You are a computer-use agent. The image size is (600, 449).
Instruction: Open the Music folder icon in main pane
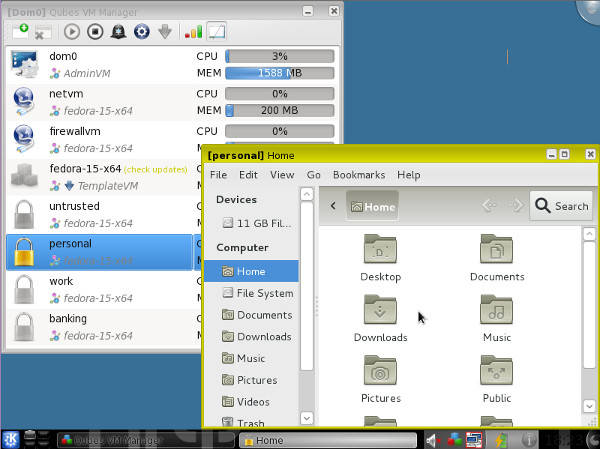click(x=496, y=309)
